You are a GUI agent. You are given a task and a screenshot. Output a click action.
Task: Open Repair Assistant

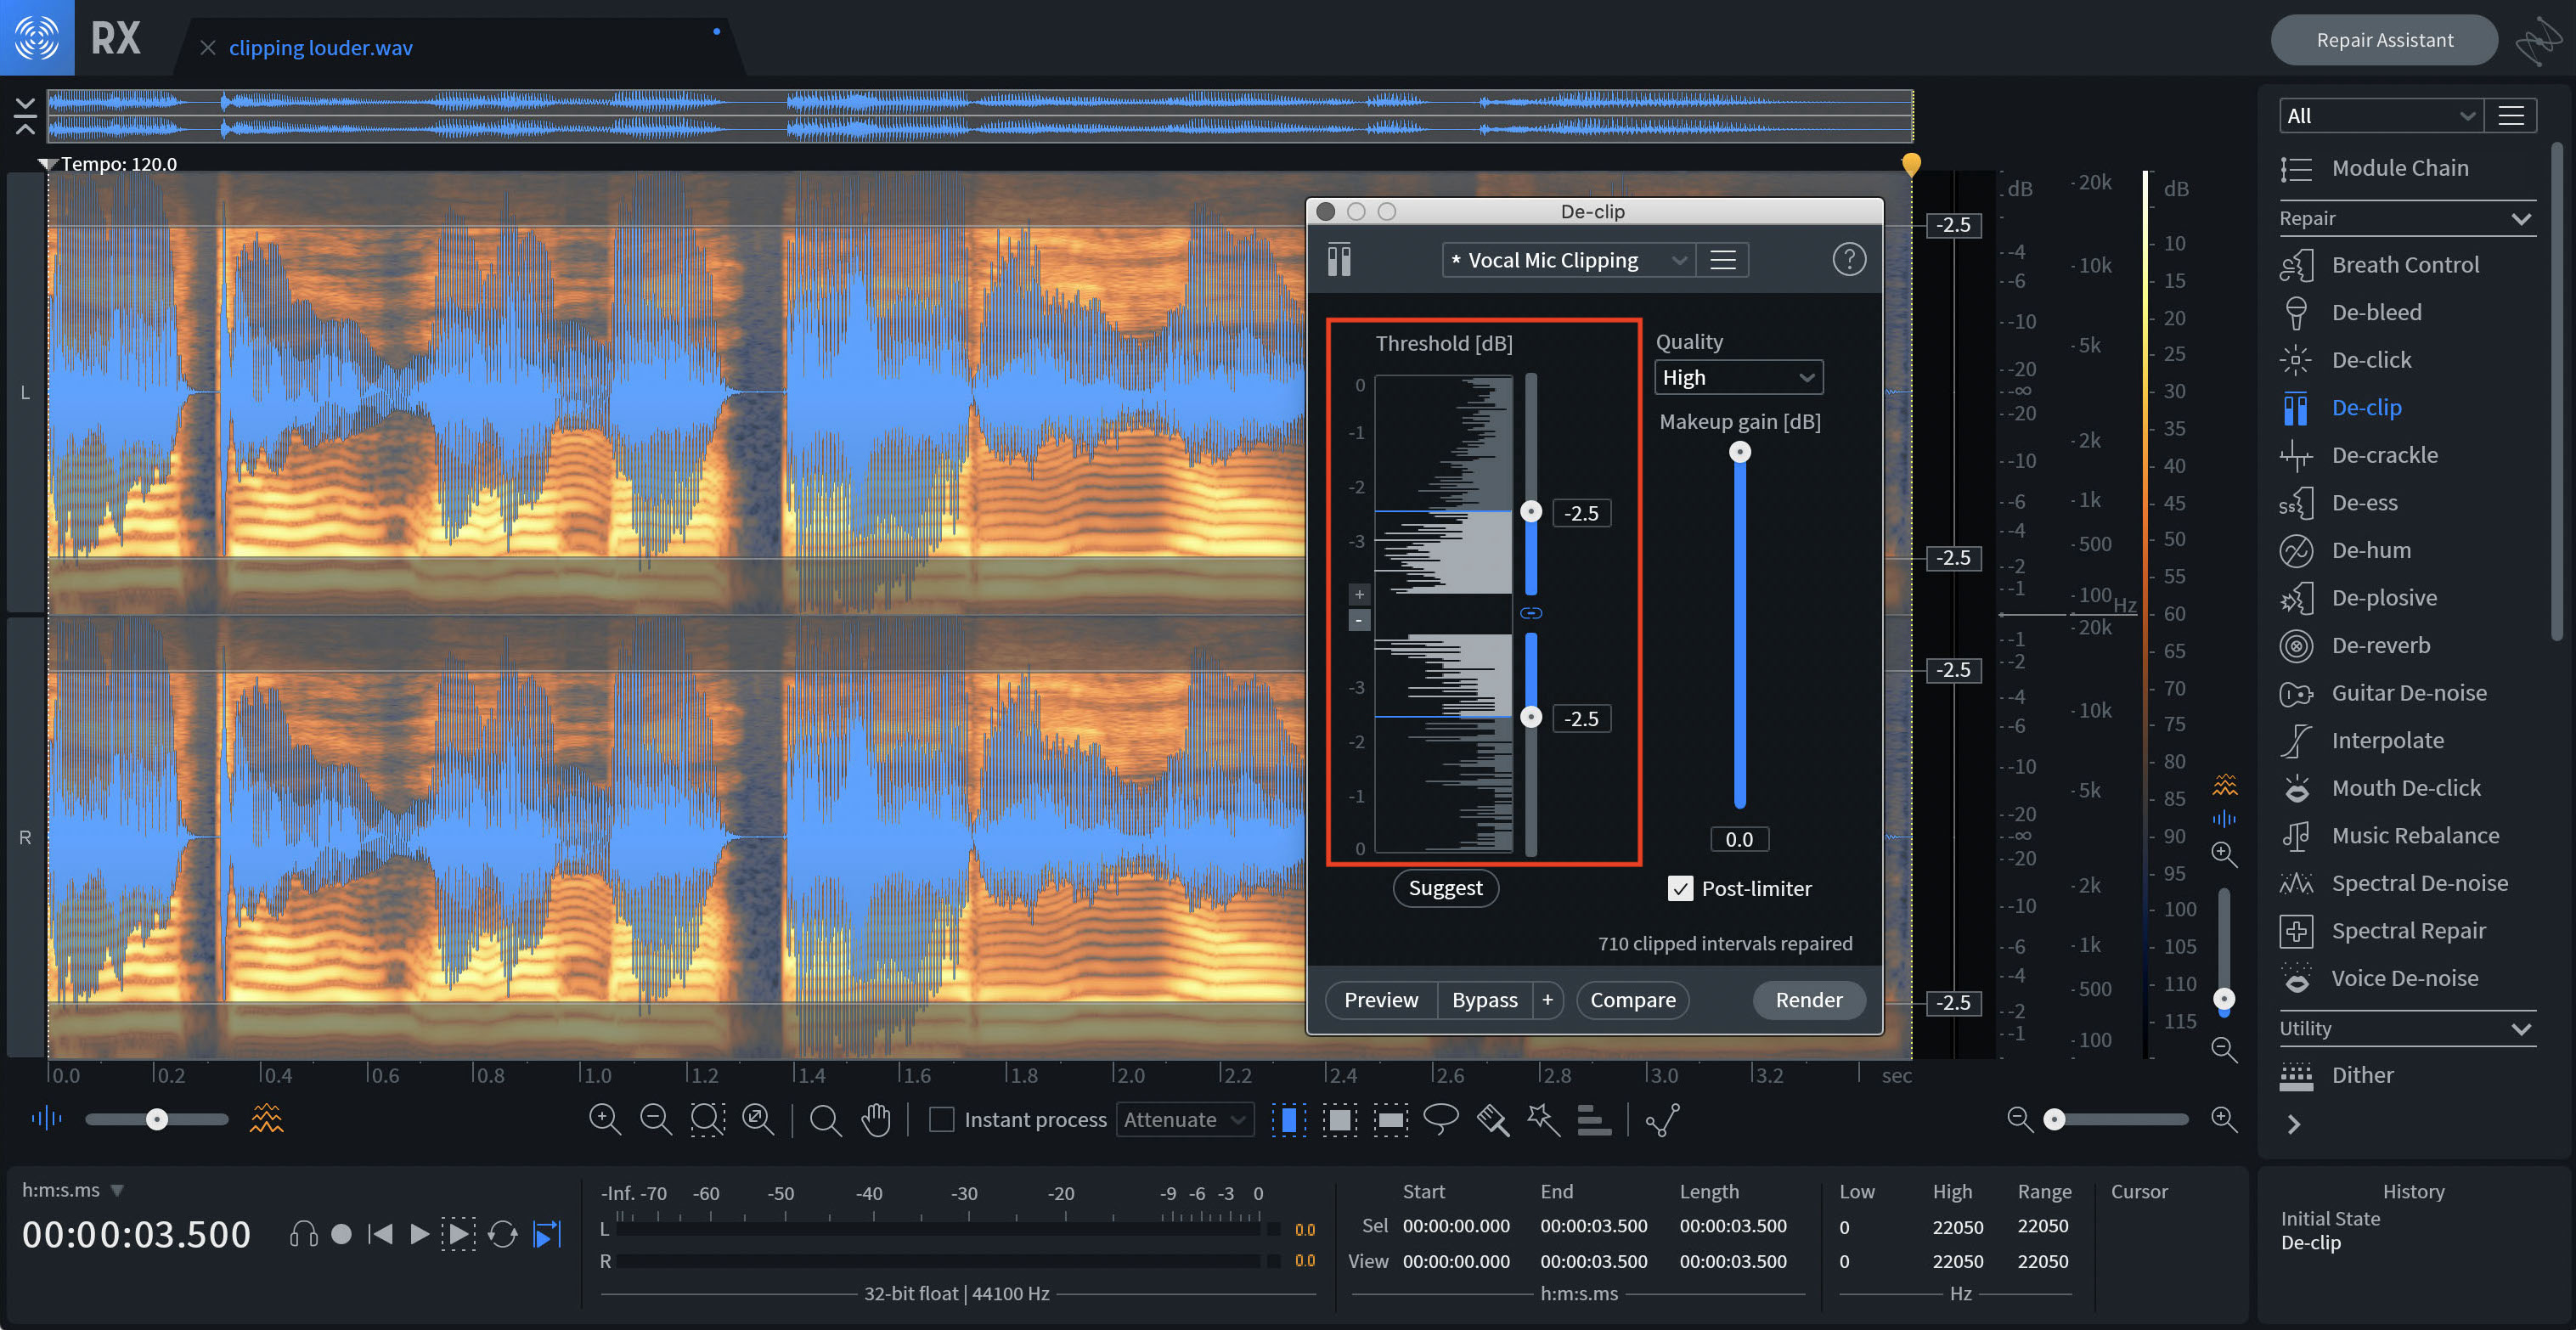pos(2384,40)
